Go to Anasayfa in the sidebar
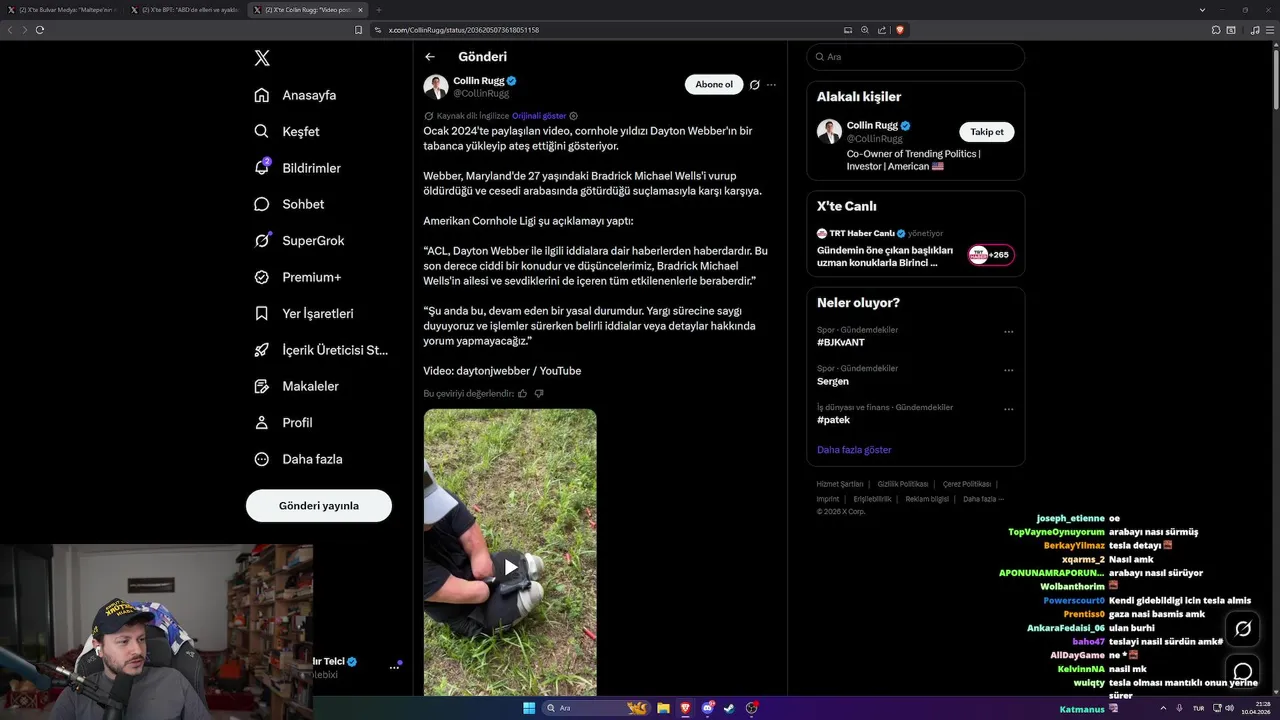This screenshot has height=720, width=1280. coord(295,95)
